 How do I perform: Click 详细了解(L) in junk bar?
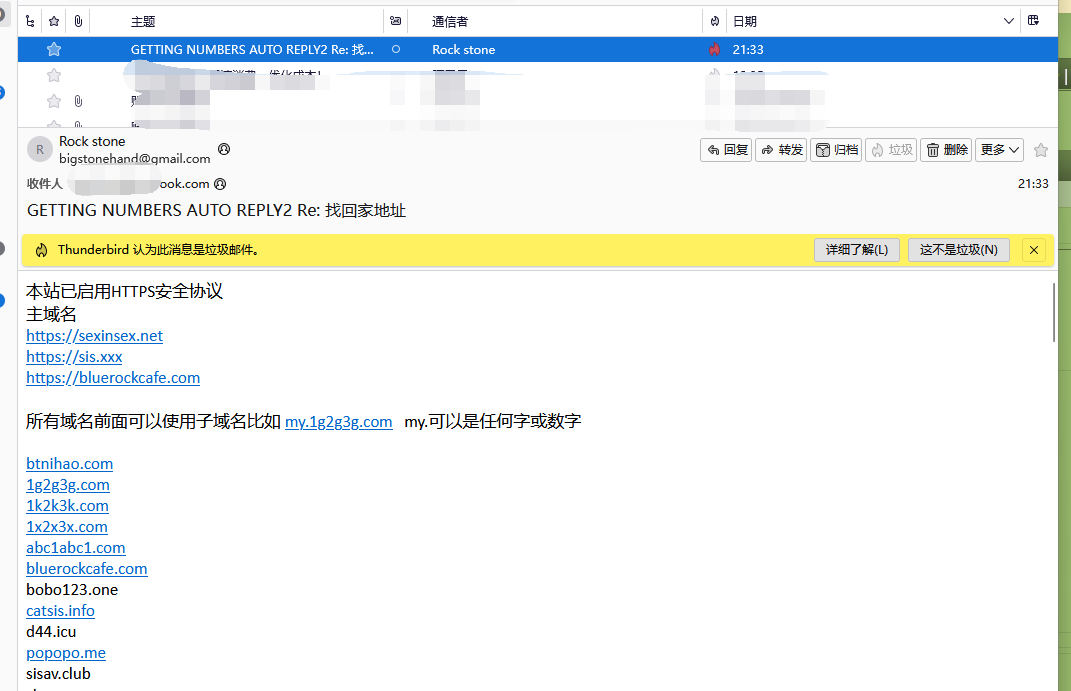(857, 250)
